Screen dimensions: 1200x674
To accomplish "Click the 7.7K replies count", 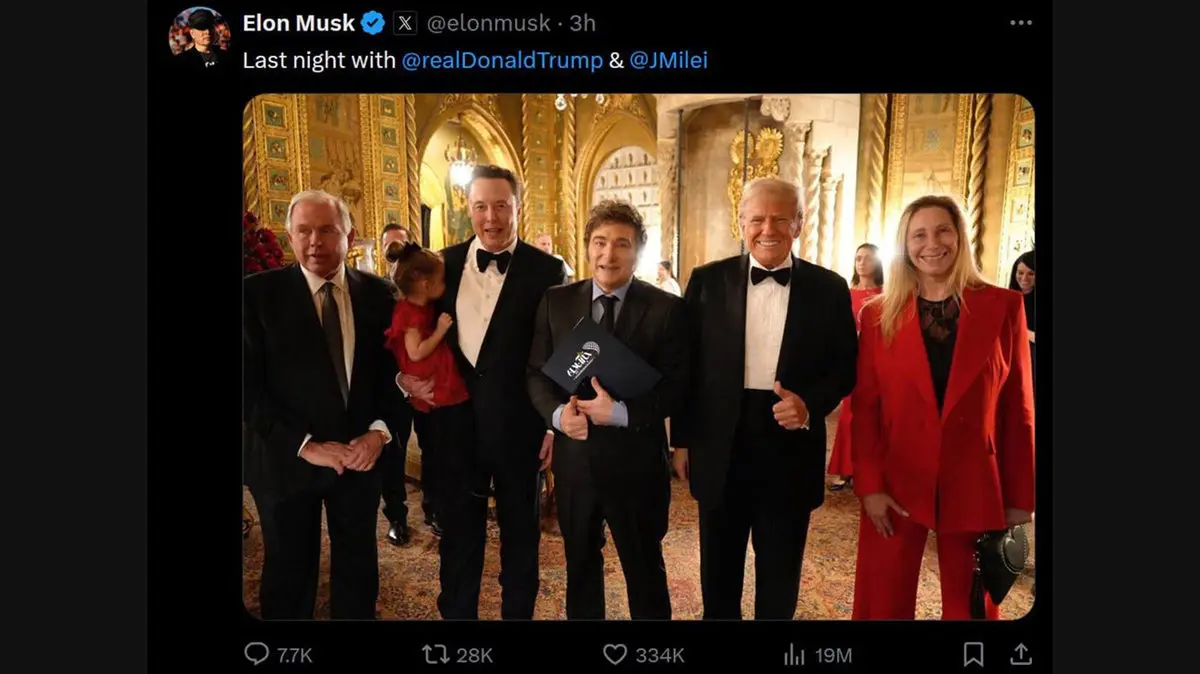I will click(x=295, y=655).
